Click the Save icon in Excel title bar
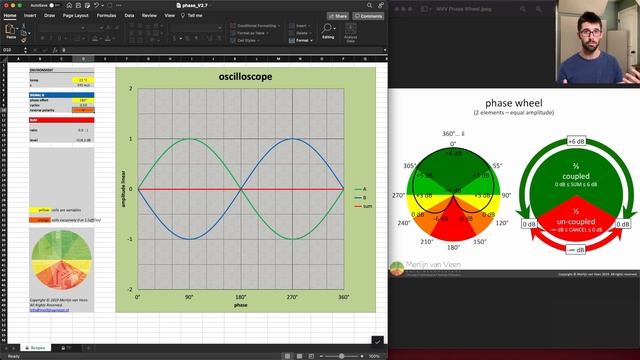The image size is (640, 360). click(x=78, y=6)
